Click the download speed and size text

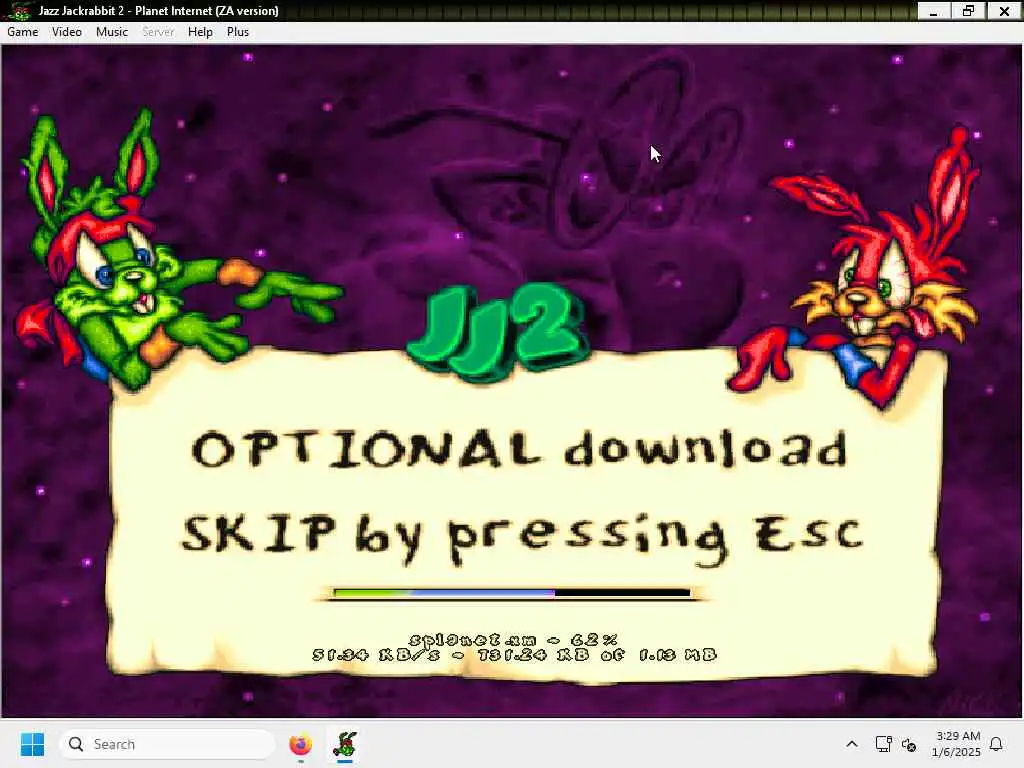point(515,655)
